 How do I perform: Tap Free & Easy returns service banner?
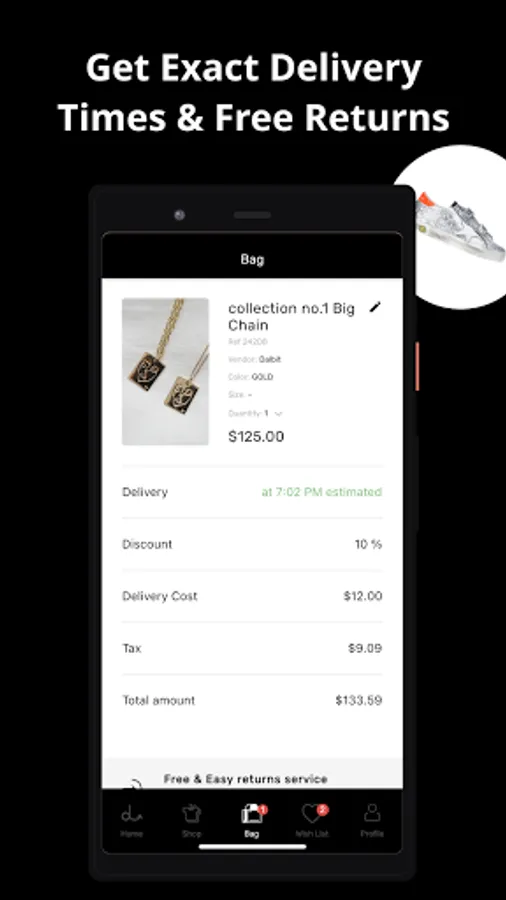[252, 774]
